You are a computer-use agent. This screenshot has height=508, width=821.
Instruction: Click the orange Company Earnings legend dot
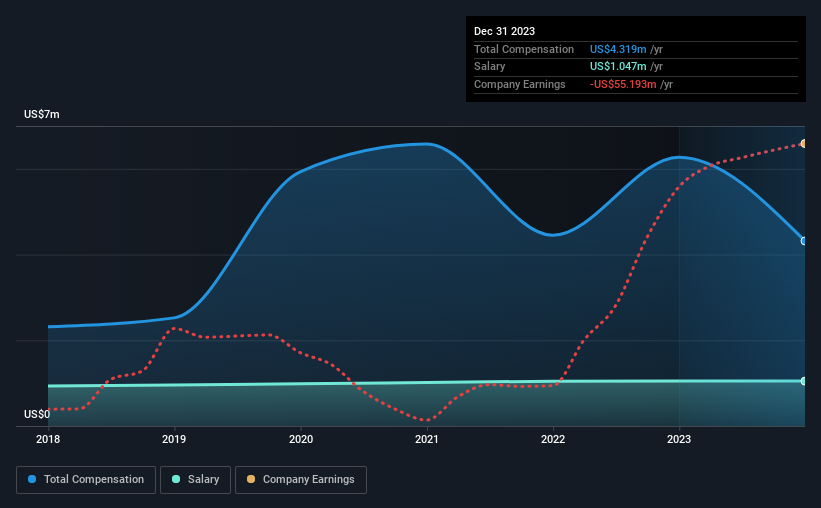[x=251, y=479]
